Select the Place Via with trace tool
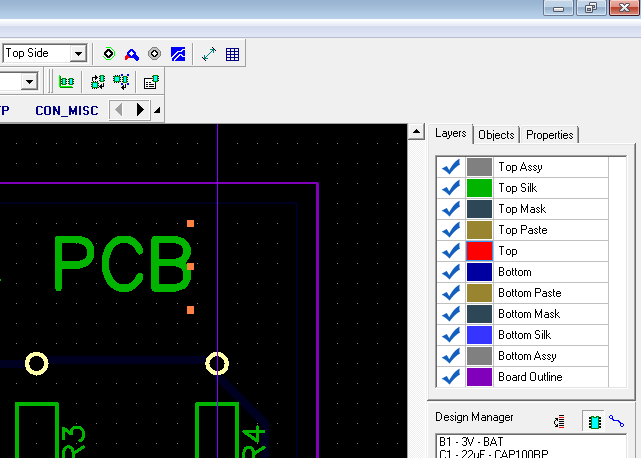This screenshot has height=458, width=641. tap(132, 54)
